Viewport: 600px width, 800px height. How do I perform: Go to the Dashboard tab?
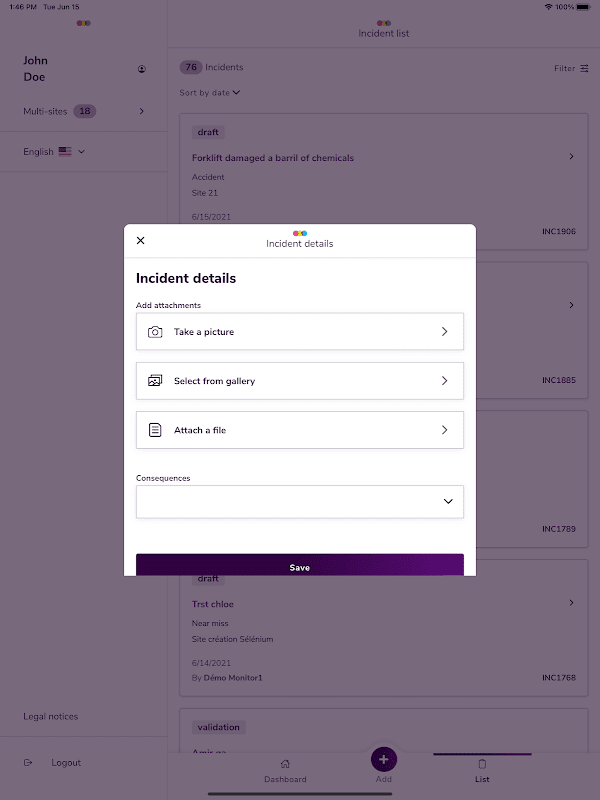[x=285, y=770]
